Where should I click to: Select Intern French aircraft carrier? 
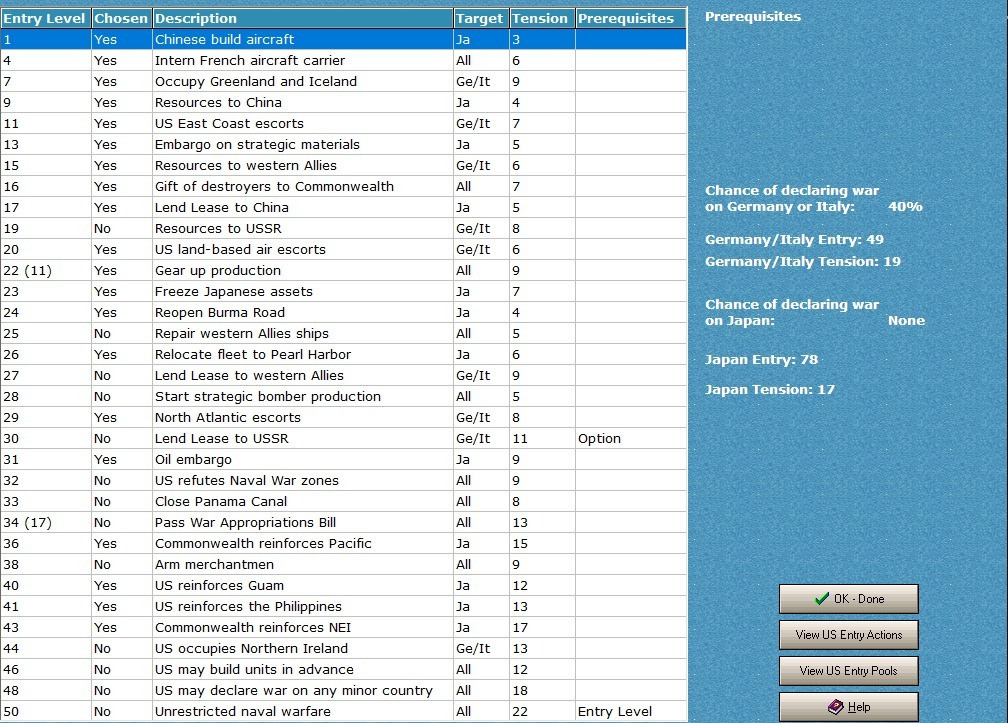click(x=343, y=60)
